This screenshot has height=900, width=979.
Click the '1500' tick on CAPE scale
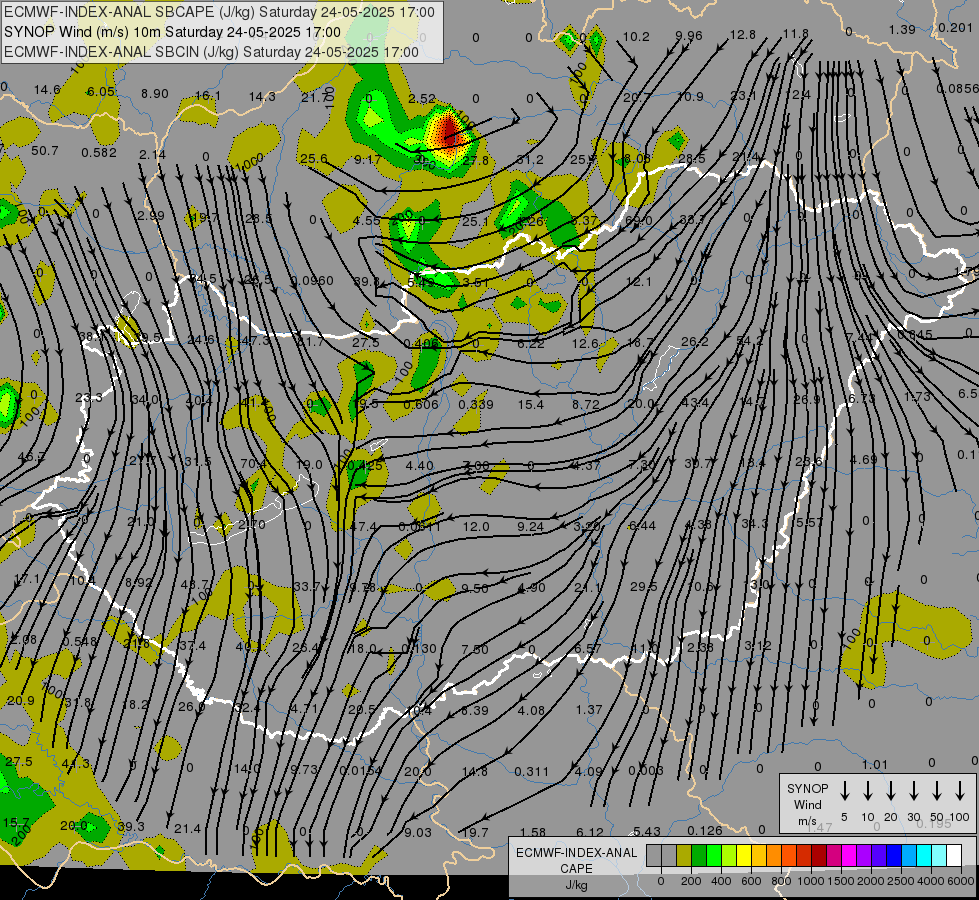coord(840,881)
